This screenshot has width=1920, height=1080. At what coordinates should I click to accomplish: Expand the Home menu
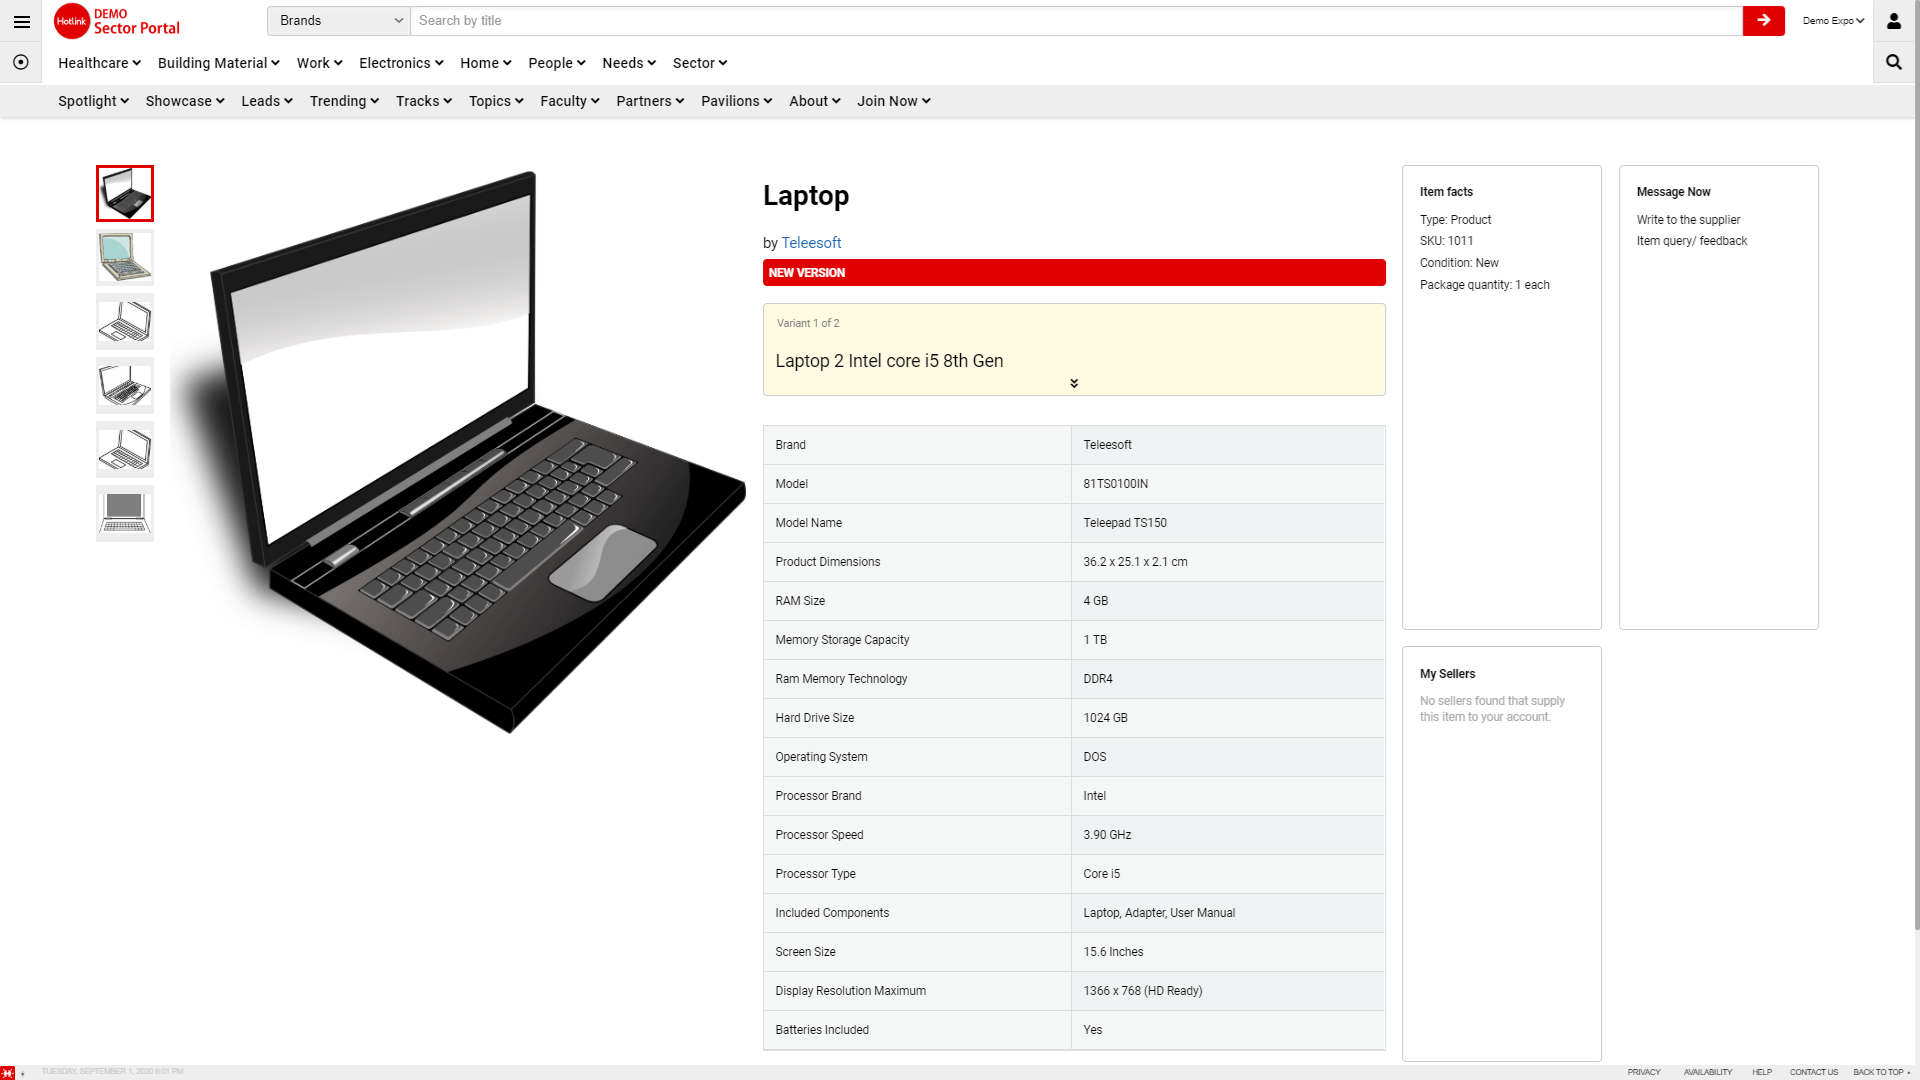(x=485, y=63)
